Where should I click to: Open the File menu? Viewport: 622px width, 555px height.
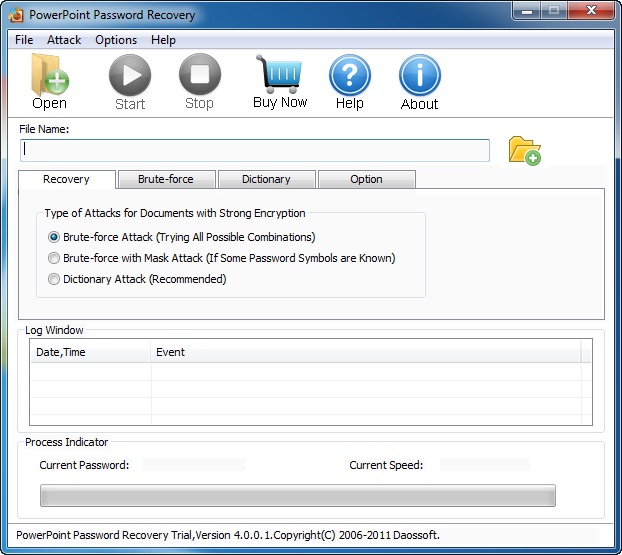pyautogui.click(x=24, y=40)
